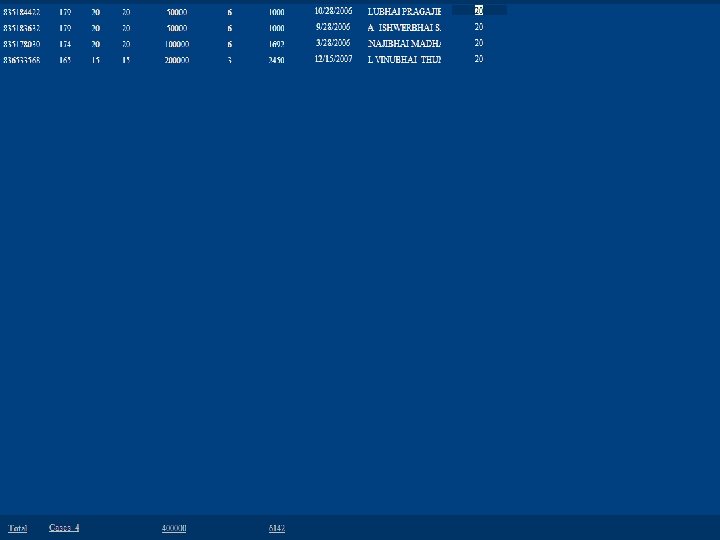Select the NAJIBHAI MADHA name cell
The height and width of the screenshot is (540, 720).
404,44
